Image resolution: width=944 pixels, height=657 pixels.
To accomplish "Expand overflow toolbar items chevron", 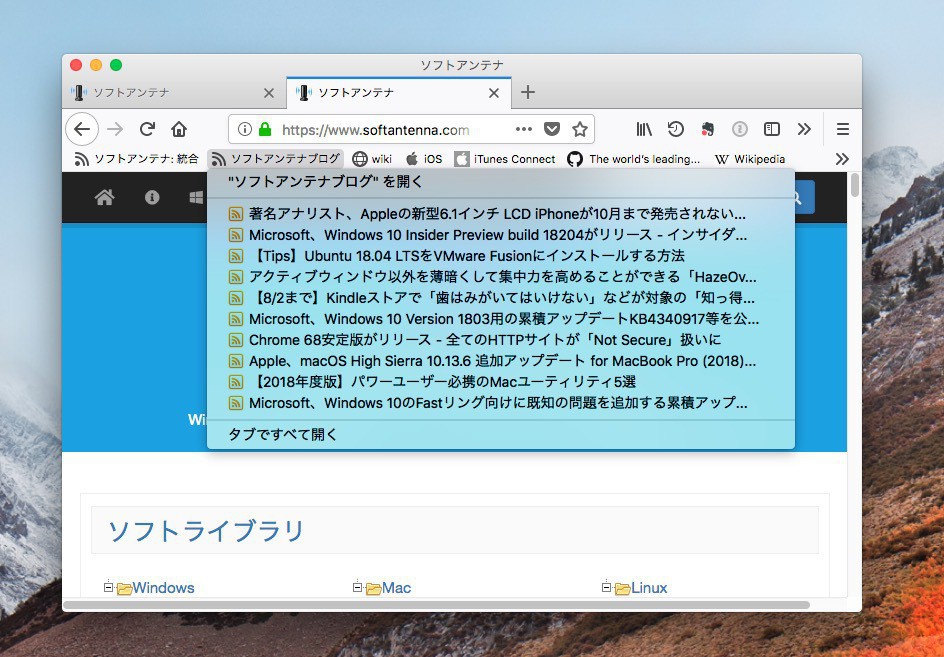I will tap(804, 129).
